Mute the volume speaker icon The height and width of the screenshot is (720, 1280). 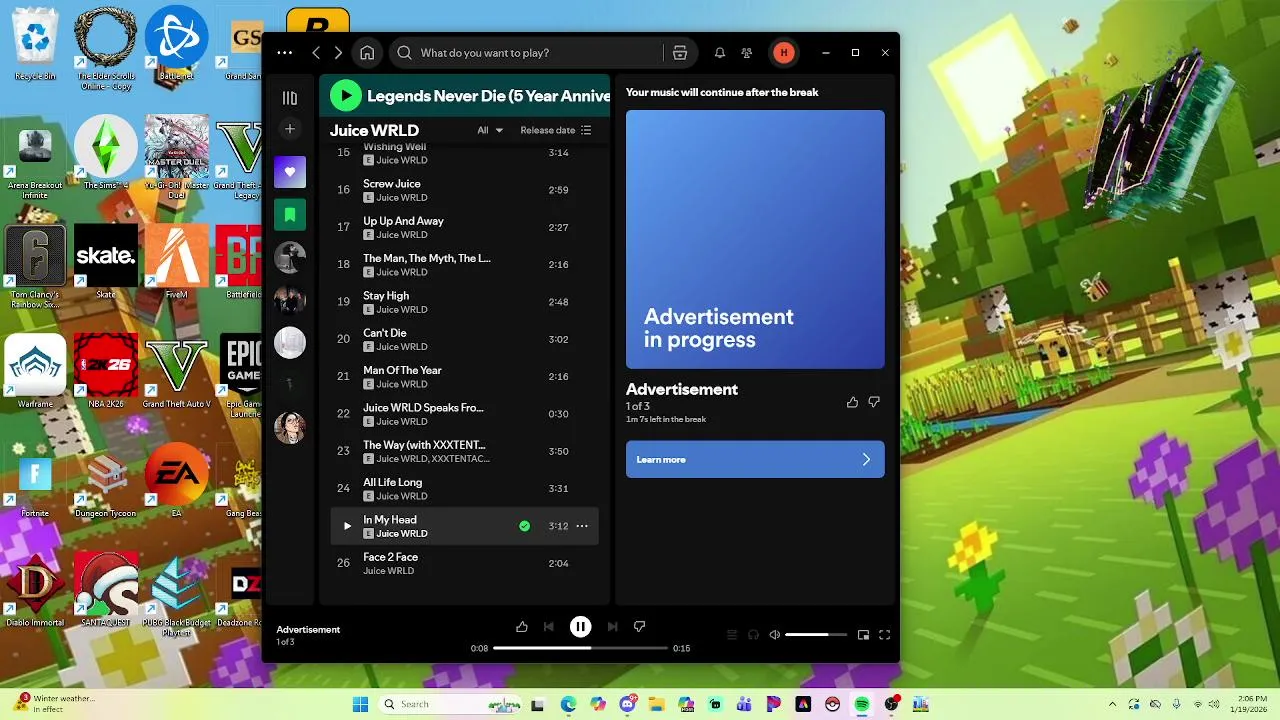[x=774, y=635]
